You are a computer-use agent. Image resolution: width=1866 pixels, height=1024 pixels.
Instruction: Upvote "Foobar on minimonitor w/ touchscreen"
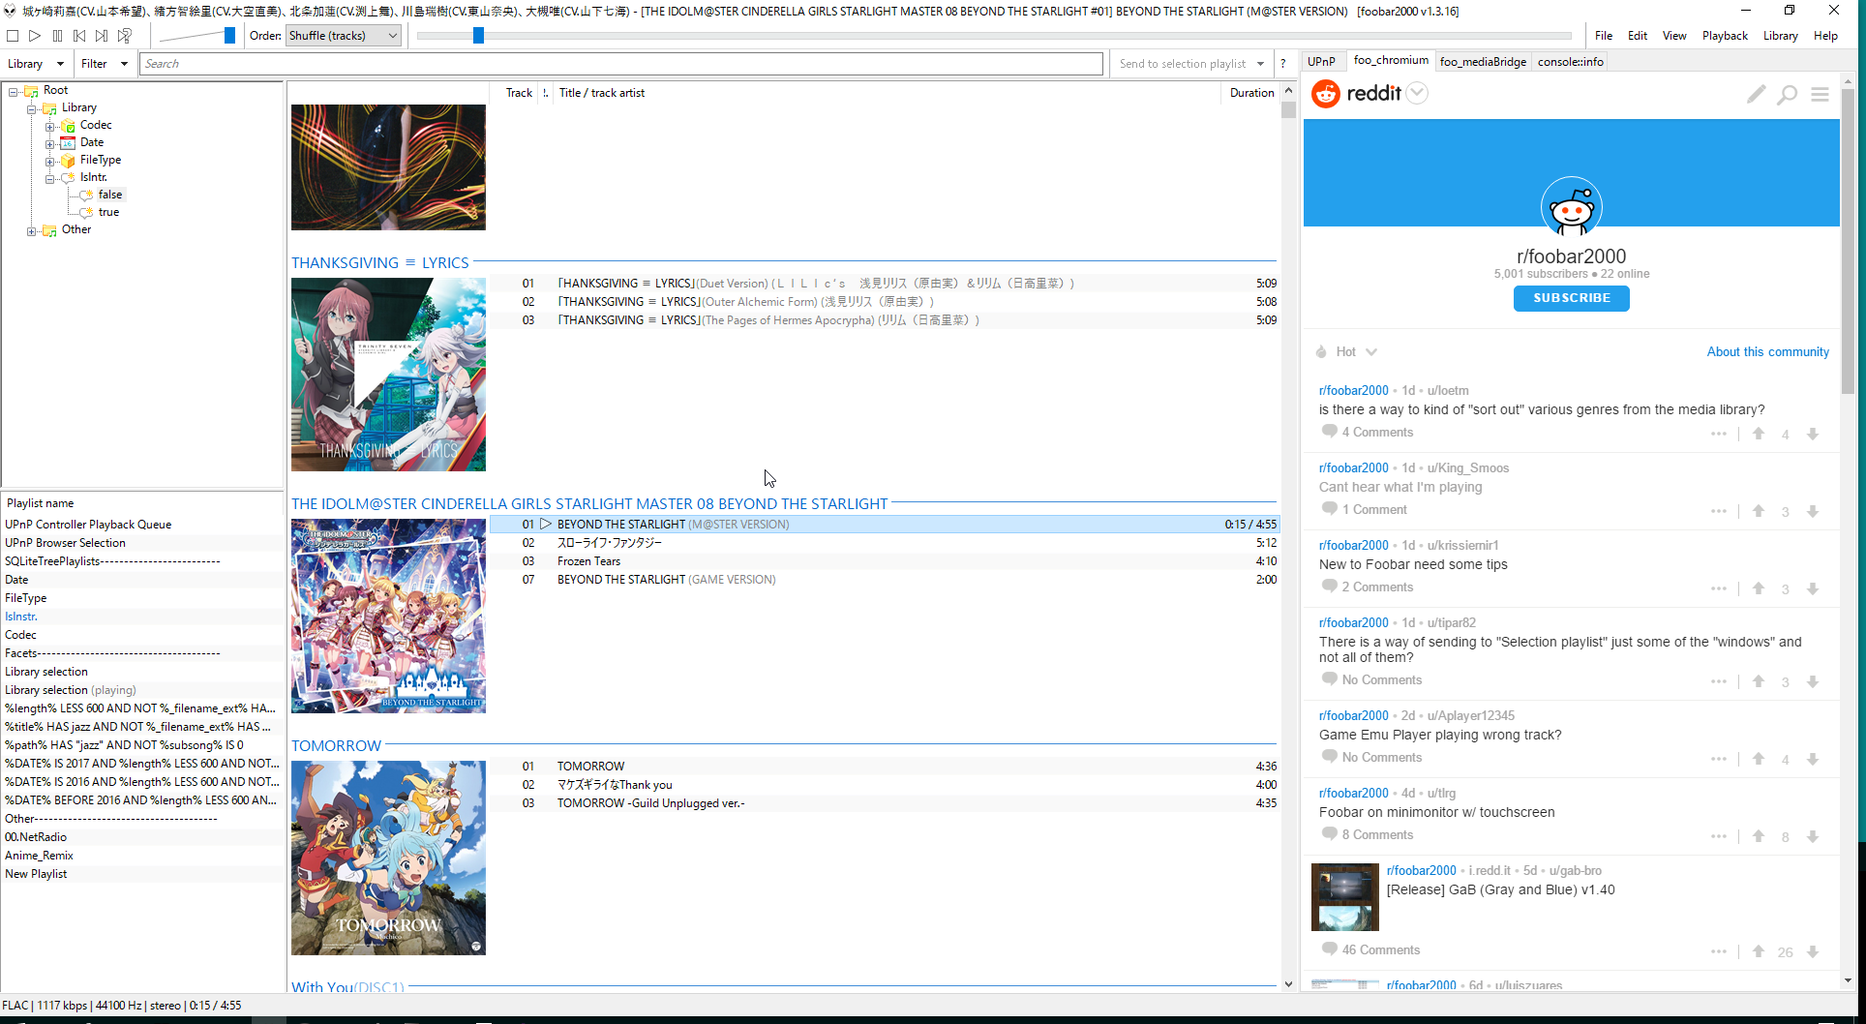pos(1758,836)
